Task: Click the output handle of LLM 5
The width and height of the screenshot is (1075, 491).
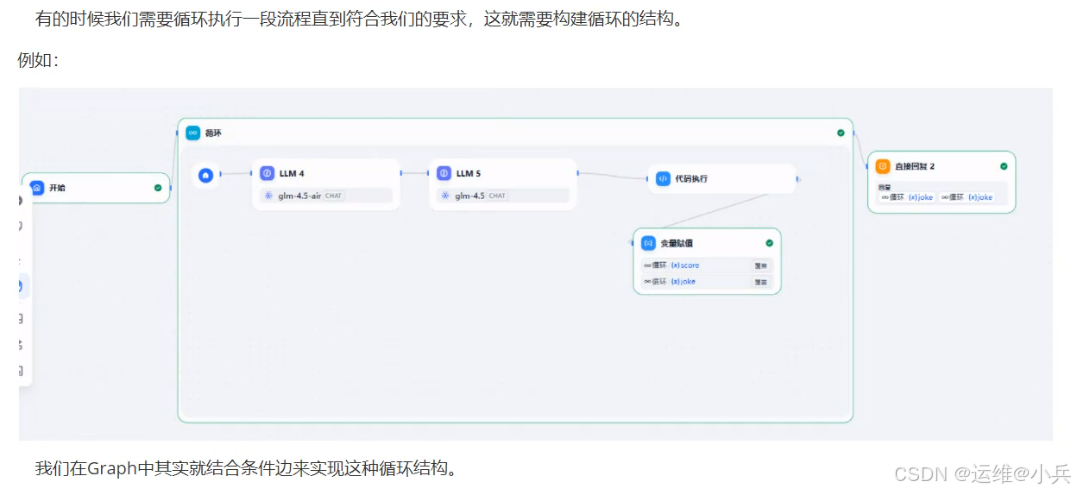Action: coord(578,173)
